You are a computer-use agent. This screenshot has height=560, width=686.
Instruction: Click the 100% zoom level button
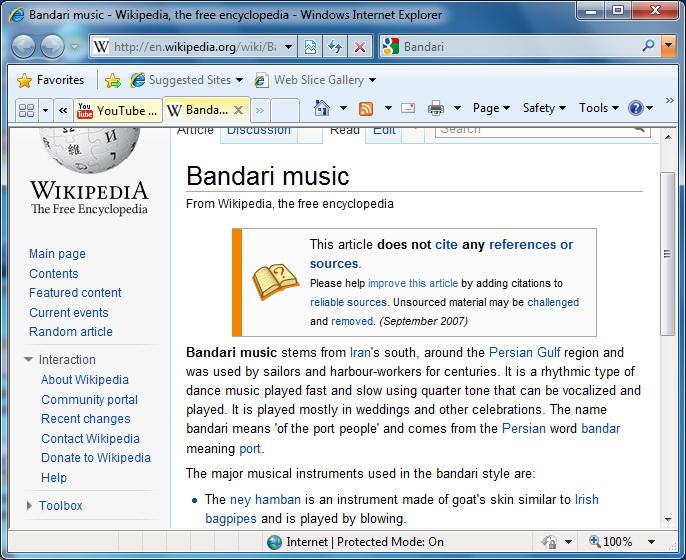click(611, 542)
